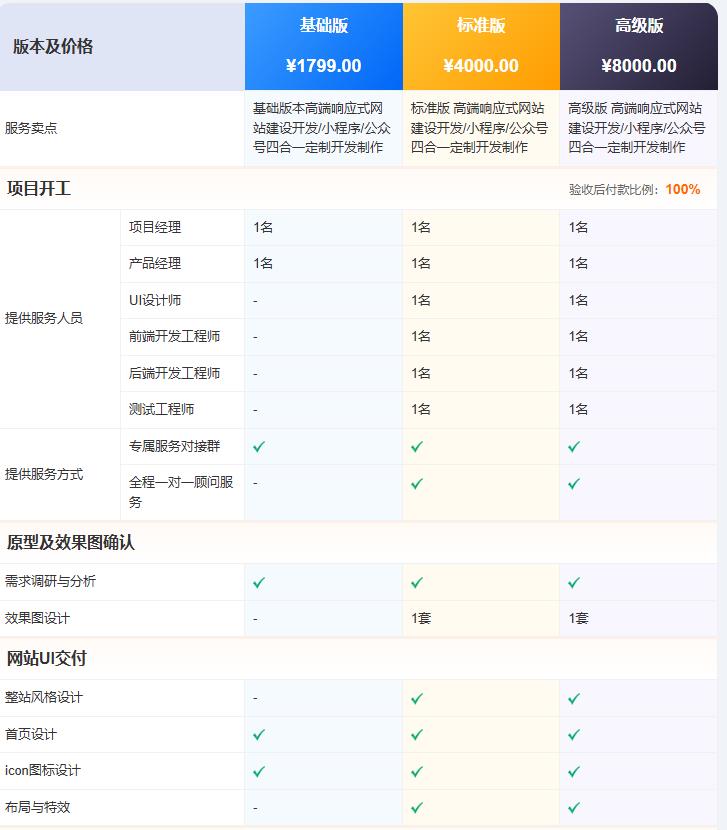Click the 高级版 checkmark for icon图标设计
The height and width of the screenshot is (830, 727).
coord(574,771)
